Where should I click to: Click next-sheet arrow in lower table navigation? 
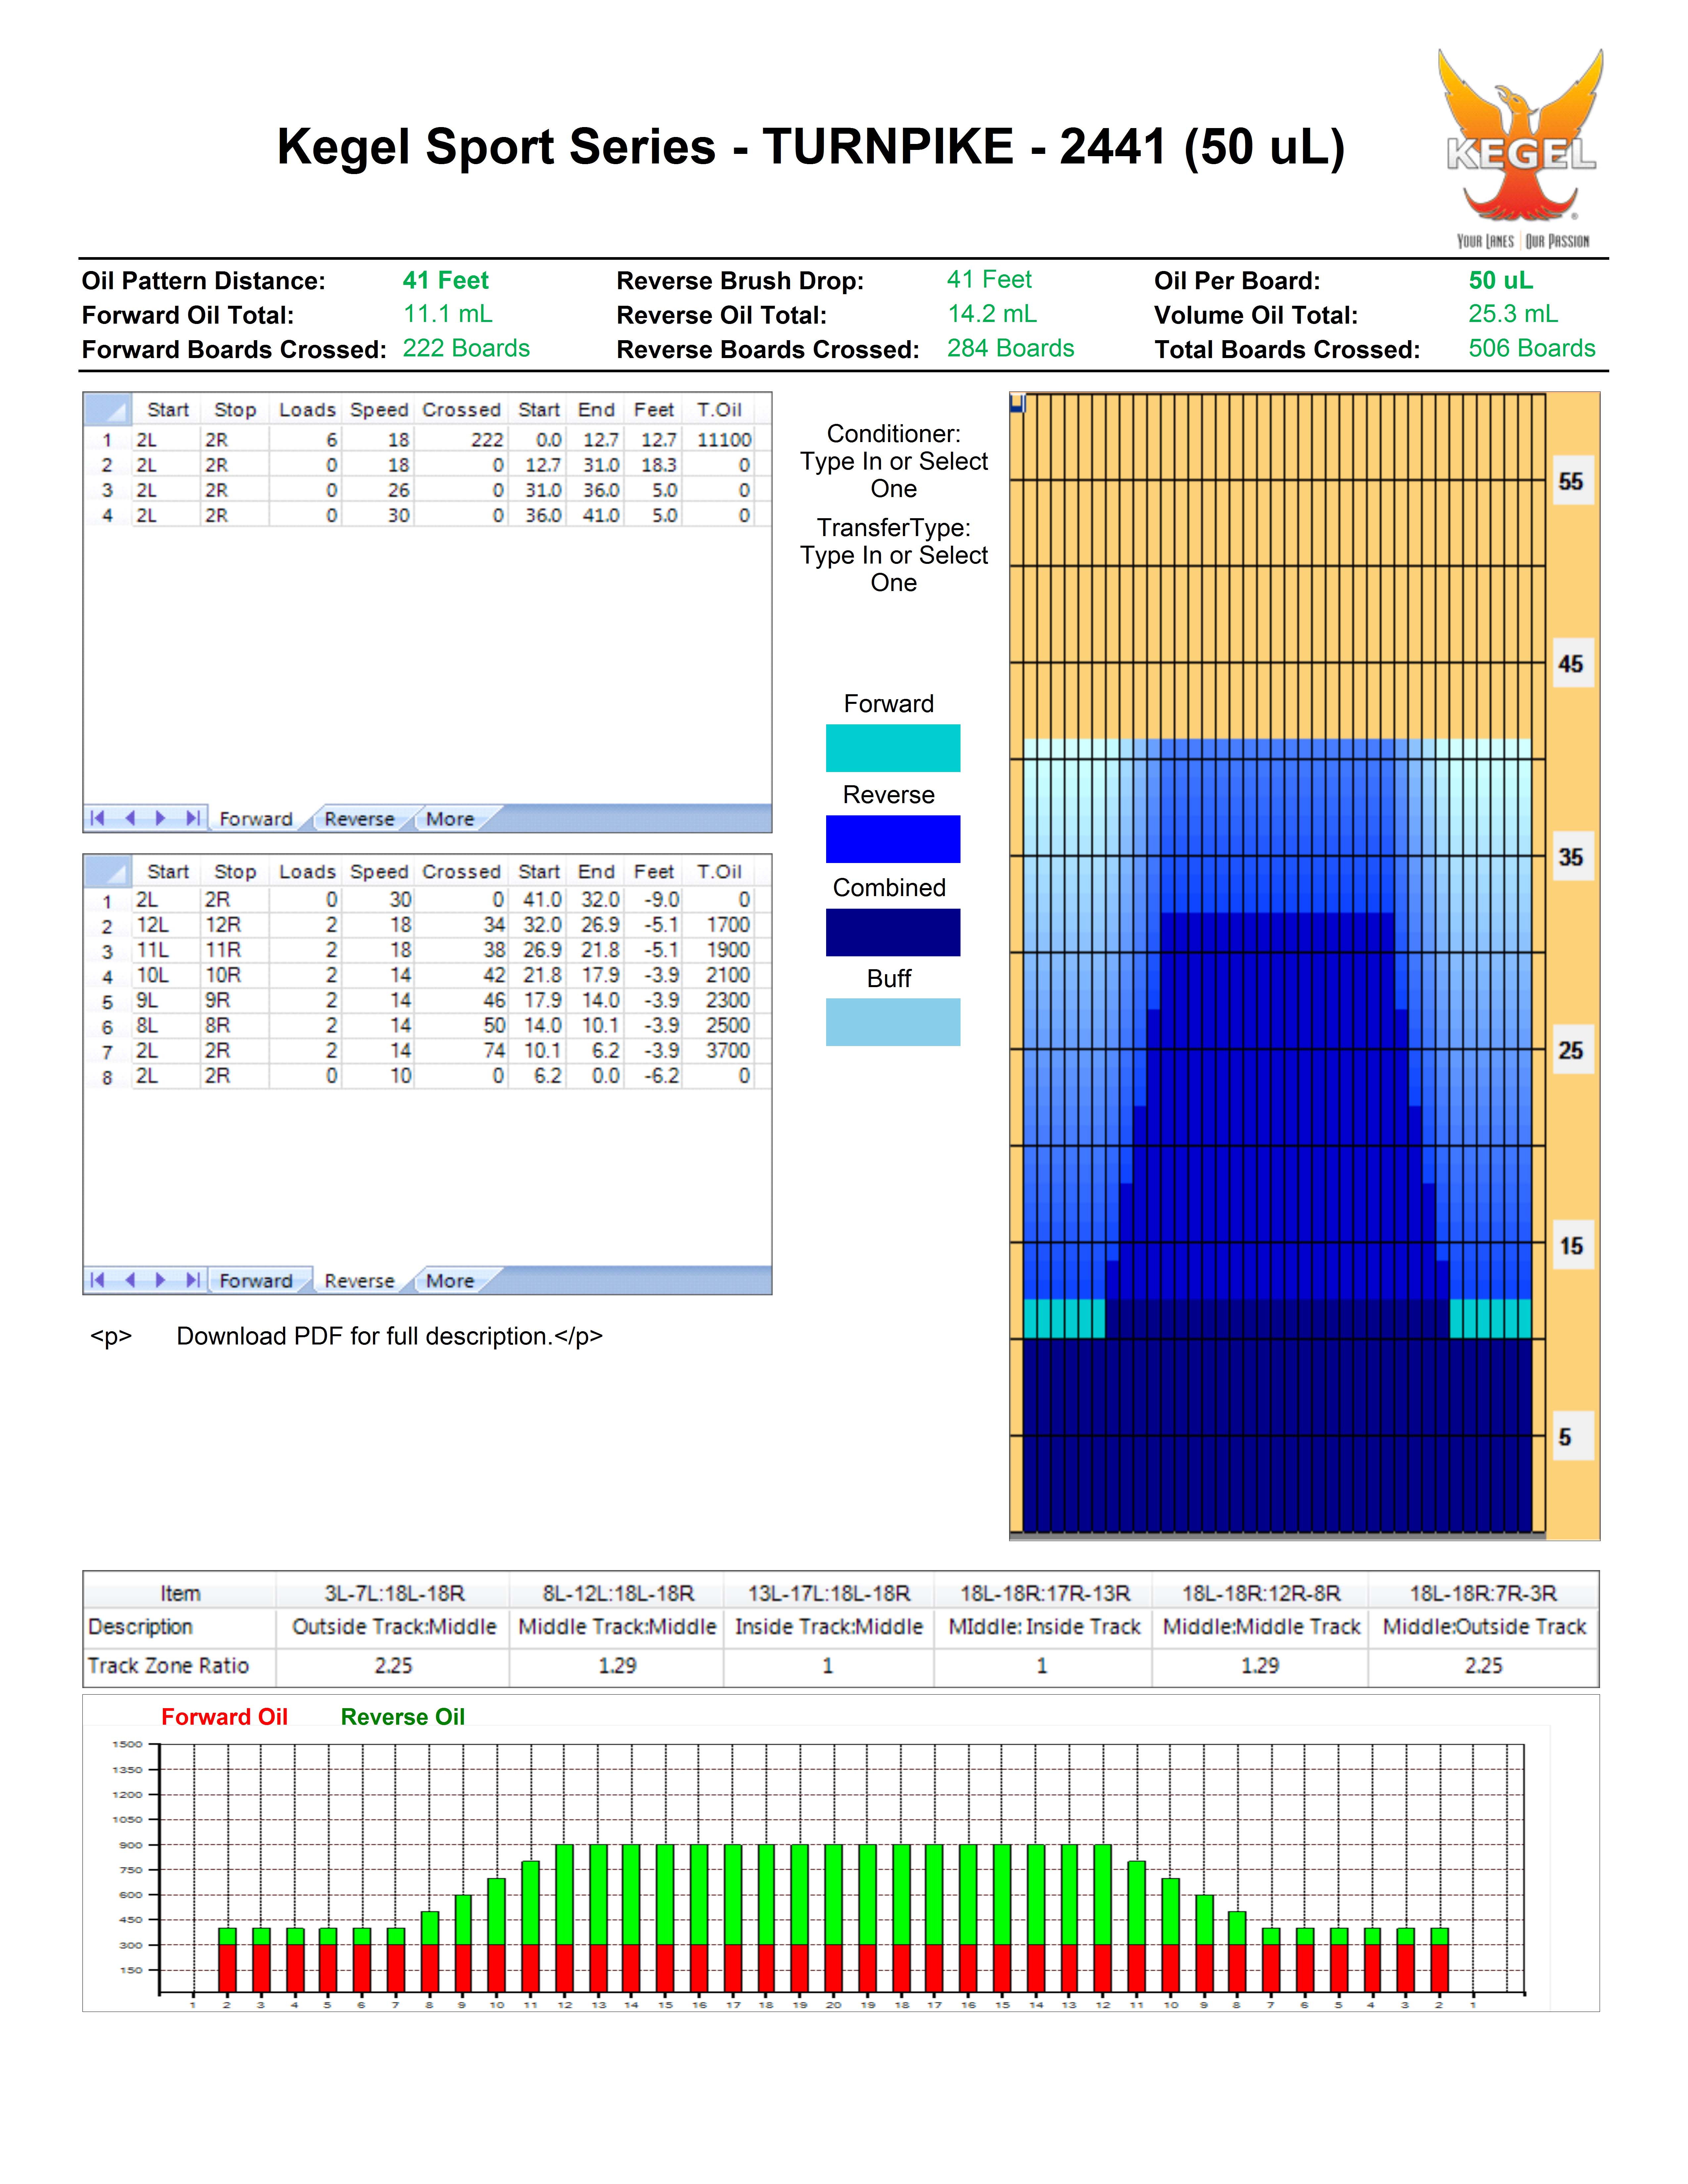(x=160, y=1280)
